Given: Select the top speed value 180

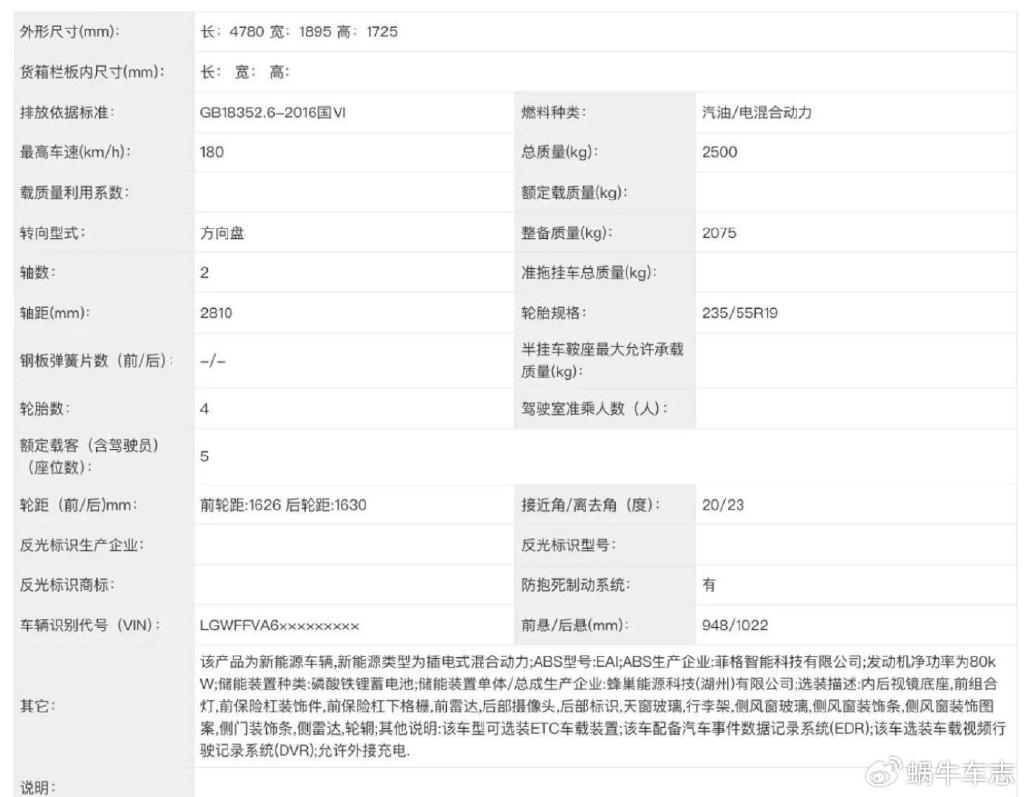Looking at the screenshot, I should click(x=212, y=152).
